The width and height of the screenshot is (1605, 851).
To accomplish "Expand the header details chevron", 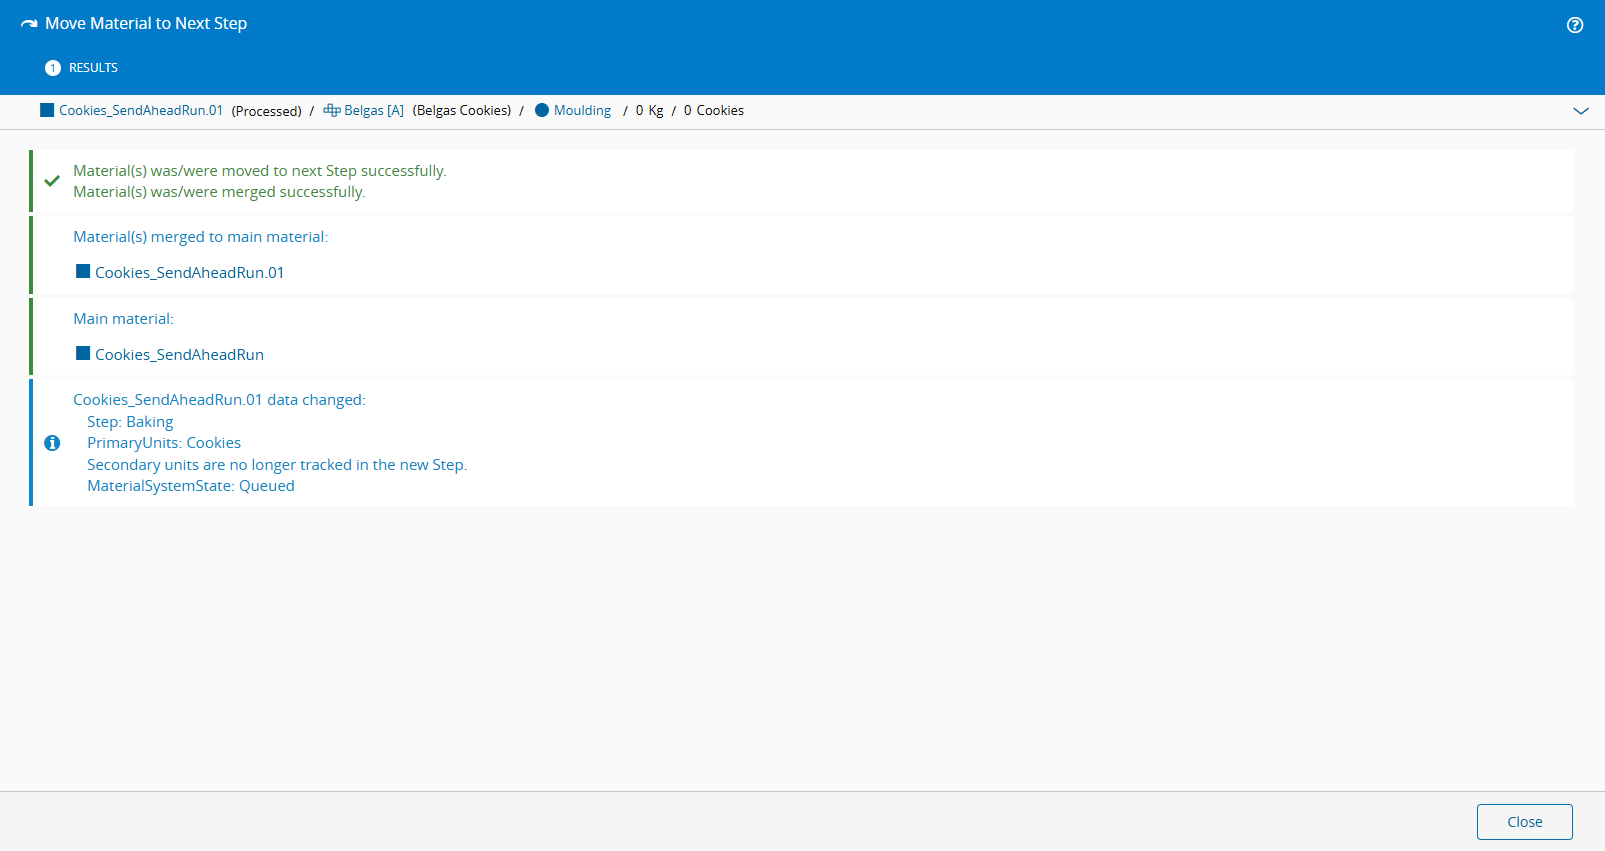I will pyautogui.click(x=1581, y=111).
